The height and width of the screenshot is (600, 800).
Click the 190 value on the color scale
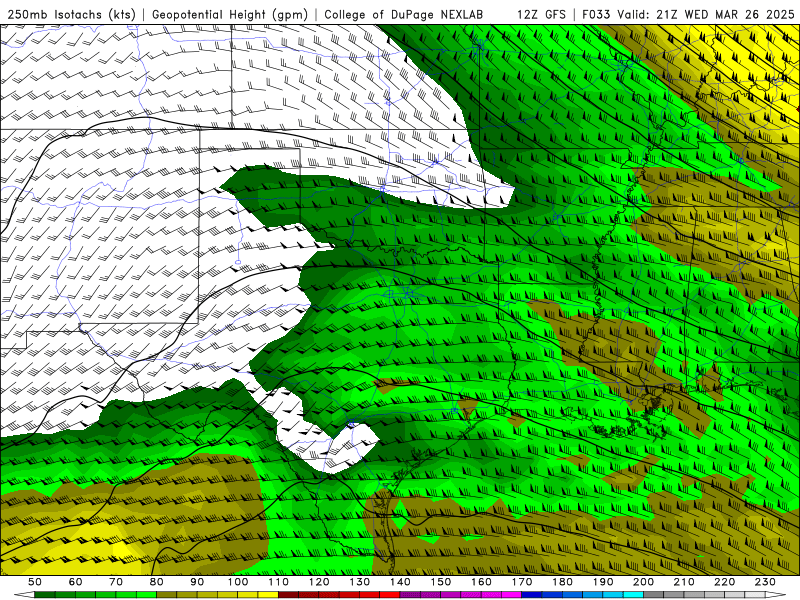tap(603, 582)
